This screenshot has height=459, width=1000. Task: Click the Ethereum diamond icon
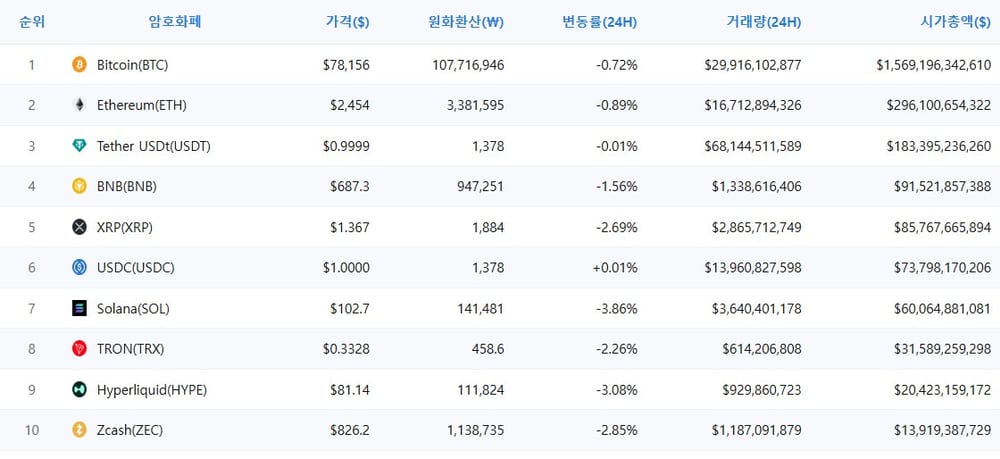[x=79, y=105]
